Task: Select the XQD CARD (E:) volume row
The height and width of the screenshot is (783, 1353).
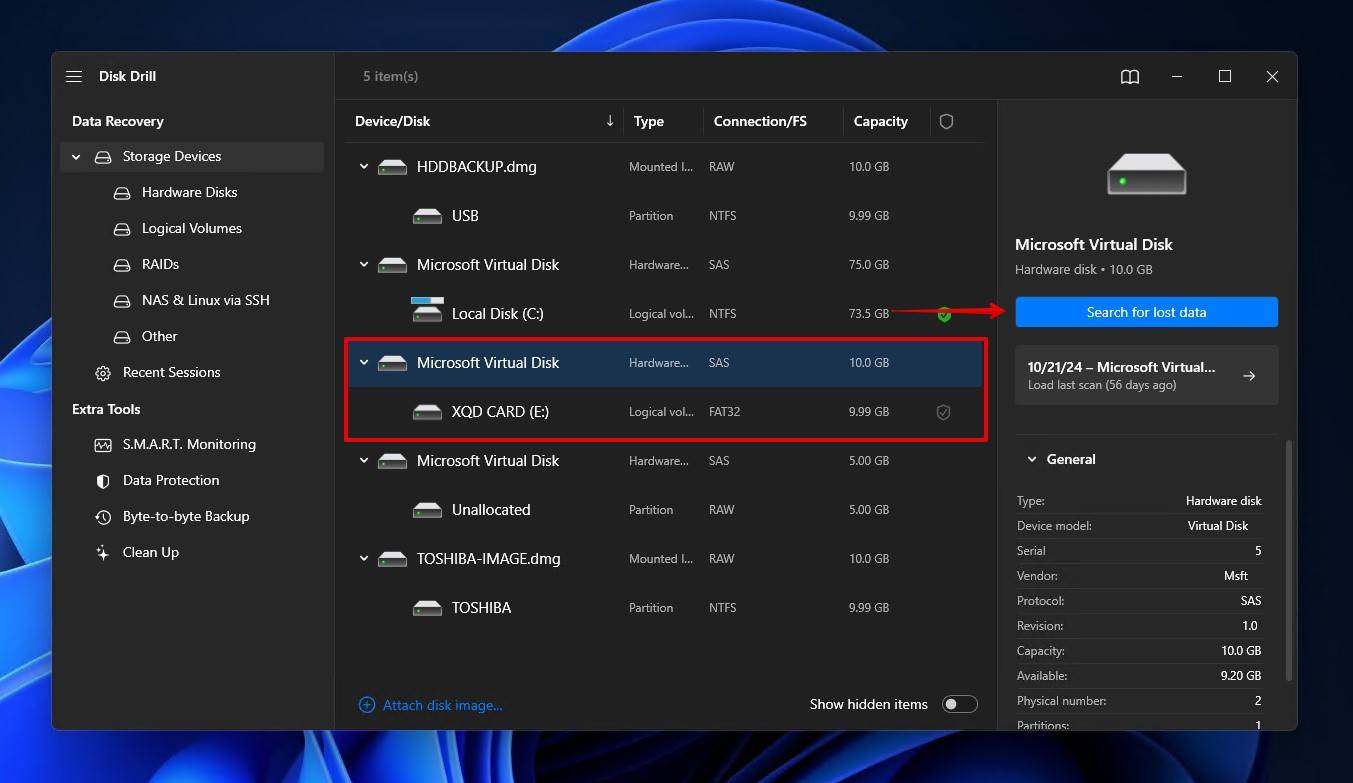Action: click(x=664, y=412)
